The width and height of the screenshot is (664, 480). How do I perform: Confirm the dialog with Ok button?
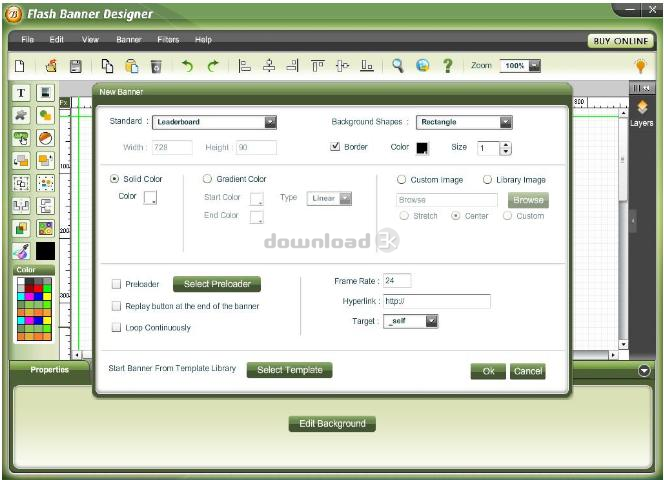(488, 372)
